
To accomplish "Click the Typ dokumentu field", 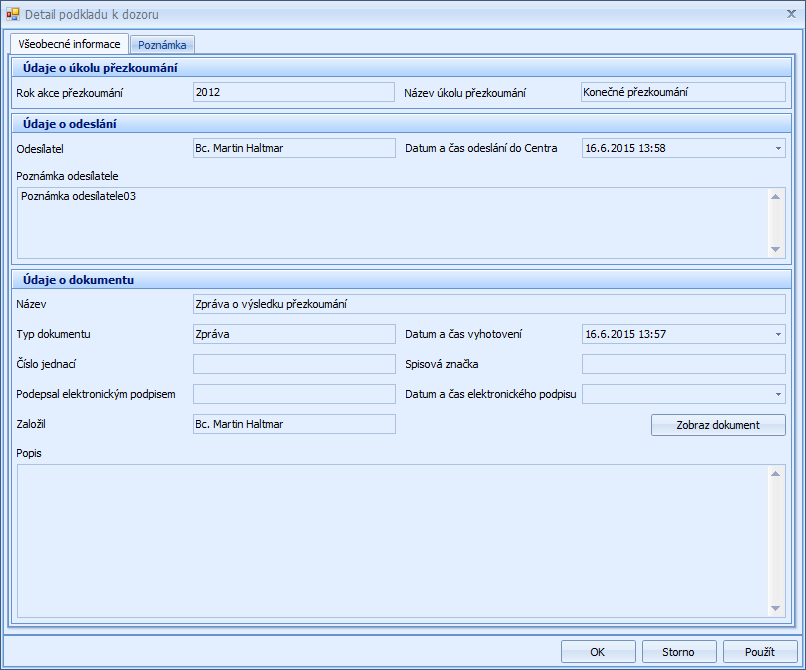I will click(294, 334).
